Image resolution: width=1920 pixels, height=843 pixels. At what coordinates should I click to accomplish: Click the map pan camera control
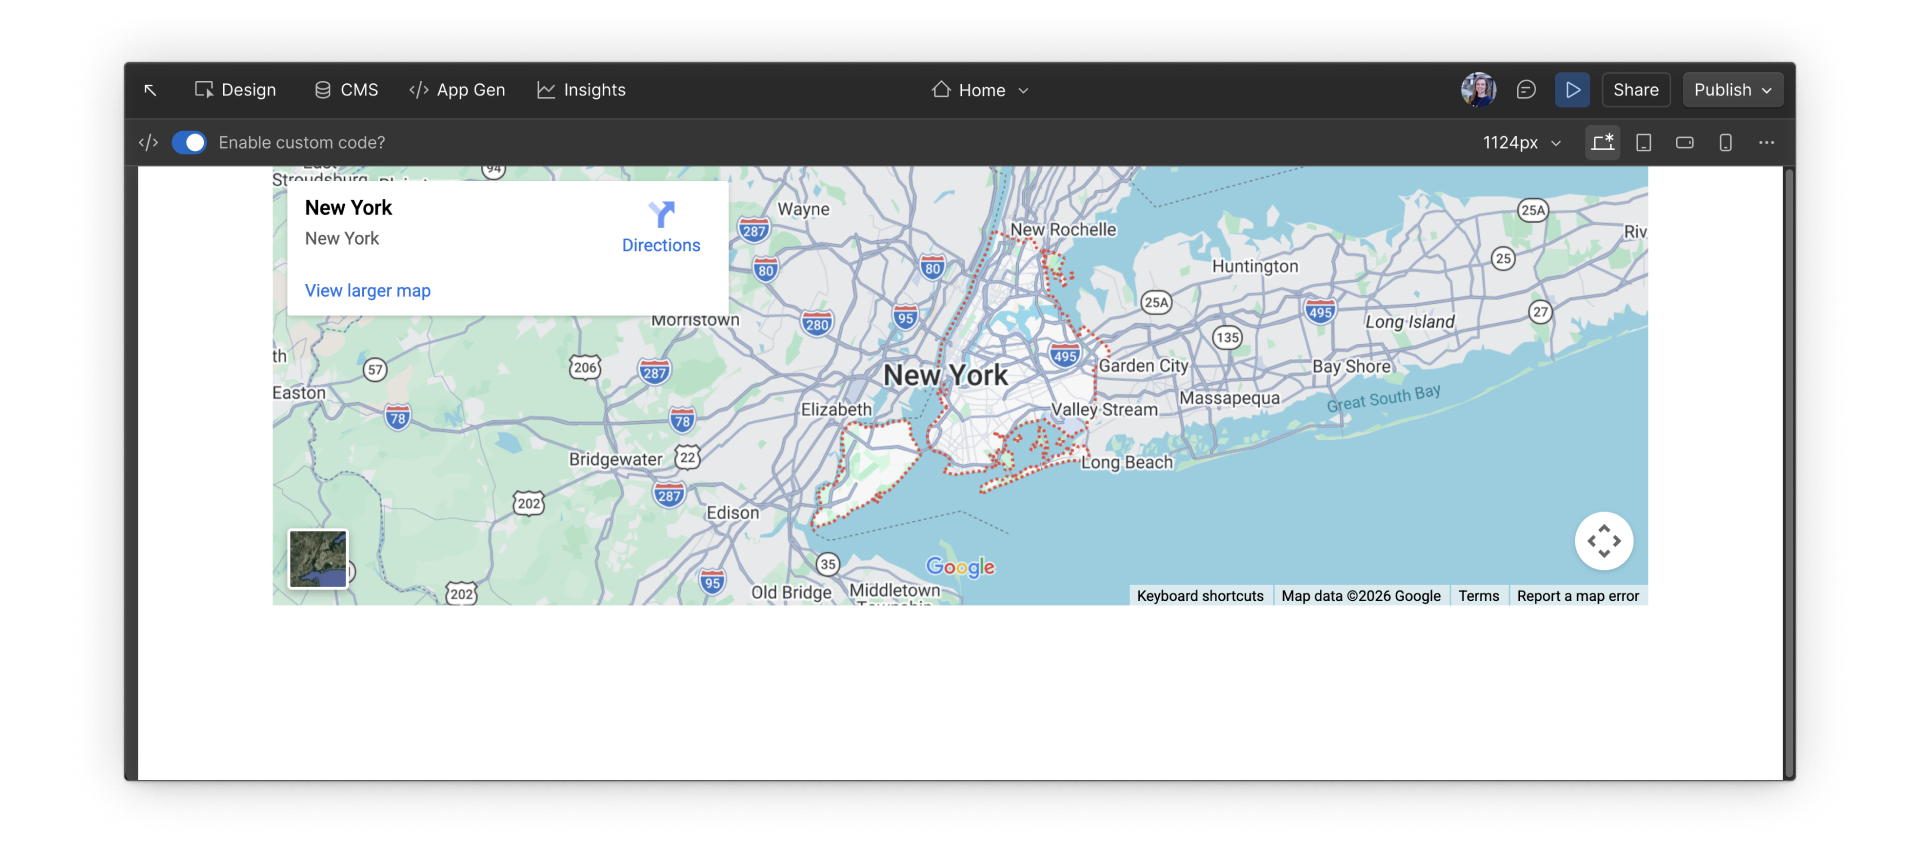click(x=1604, y=541)
